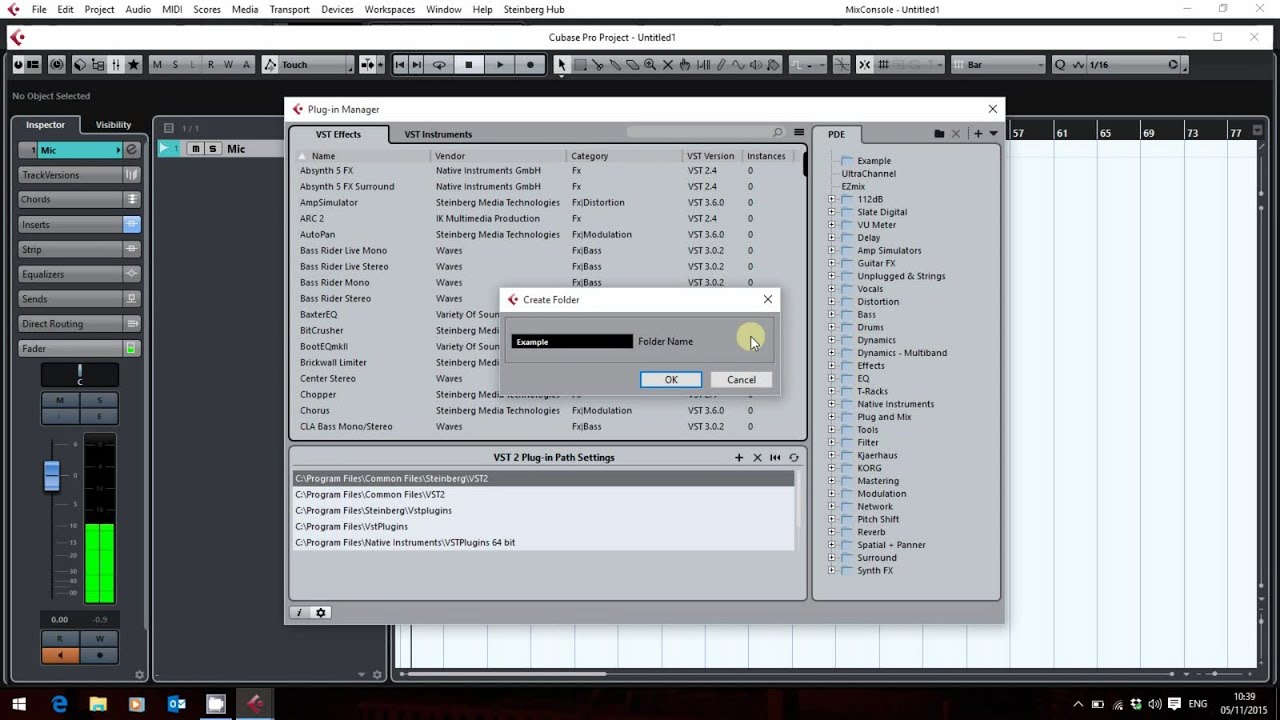Screen dimensions: 1280x720
Task: Solo the Mic track in track list
Action: [x=212, y=149]
